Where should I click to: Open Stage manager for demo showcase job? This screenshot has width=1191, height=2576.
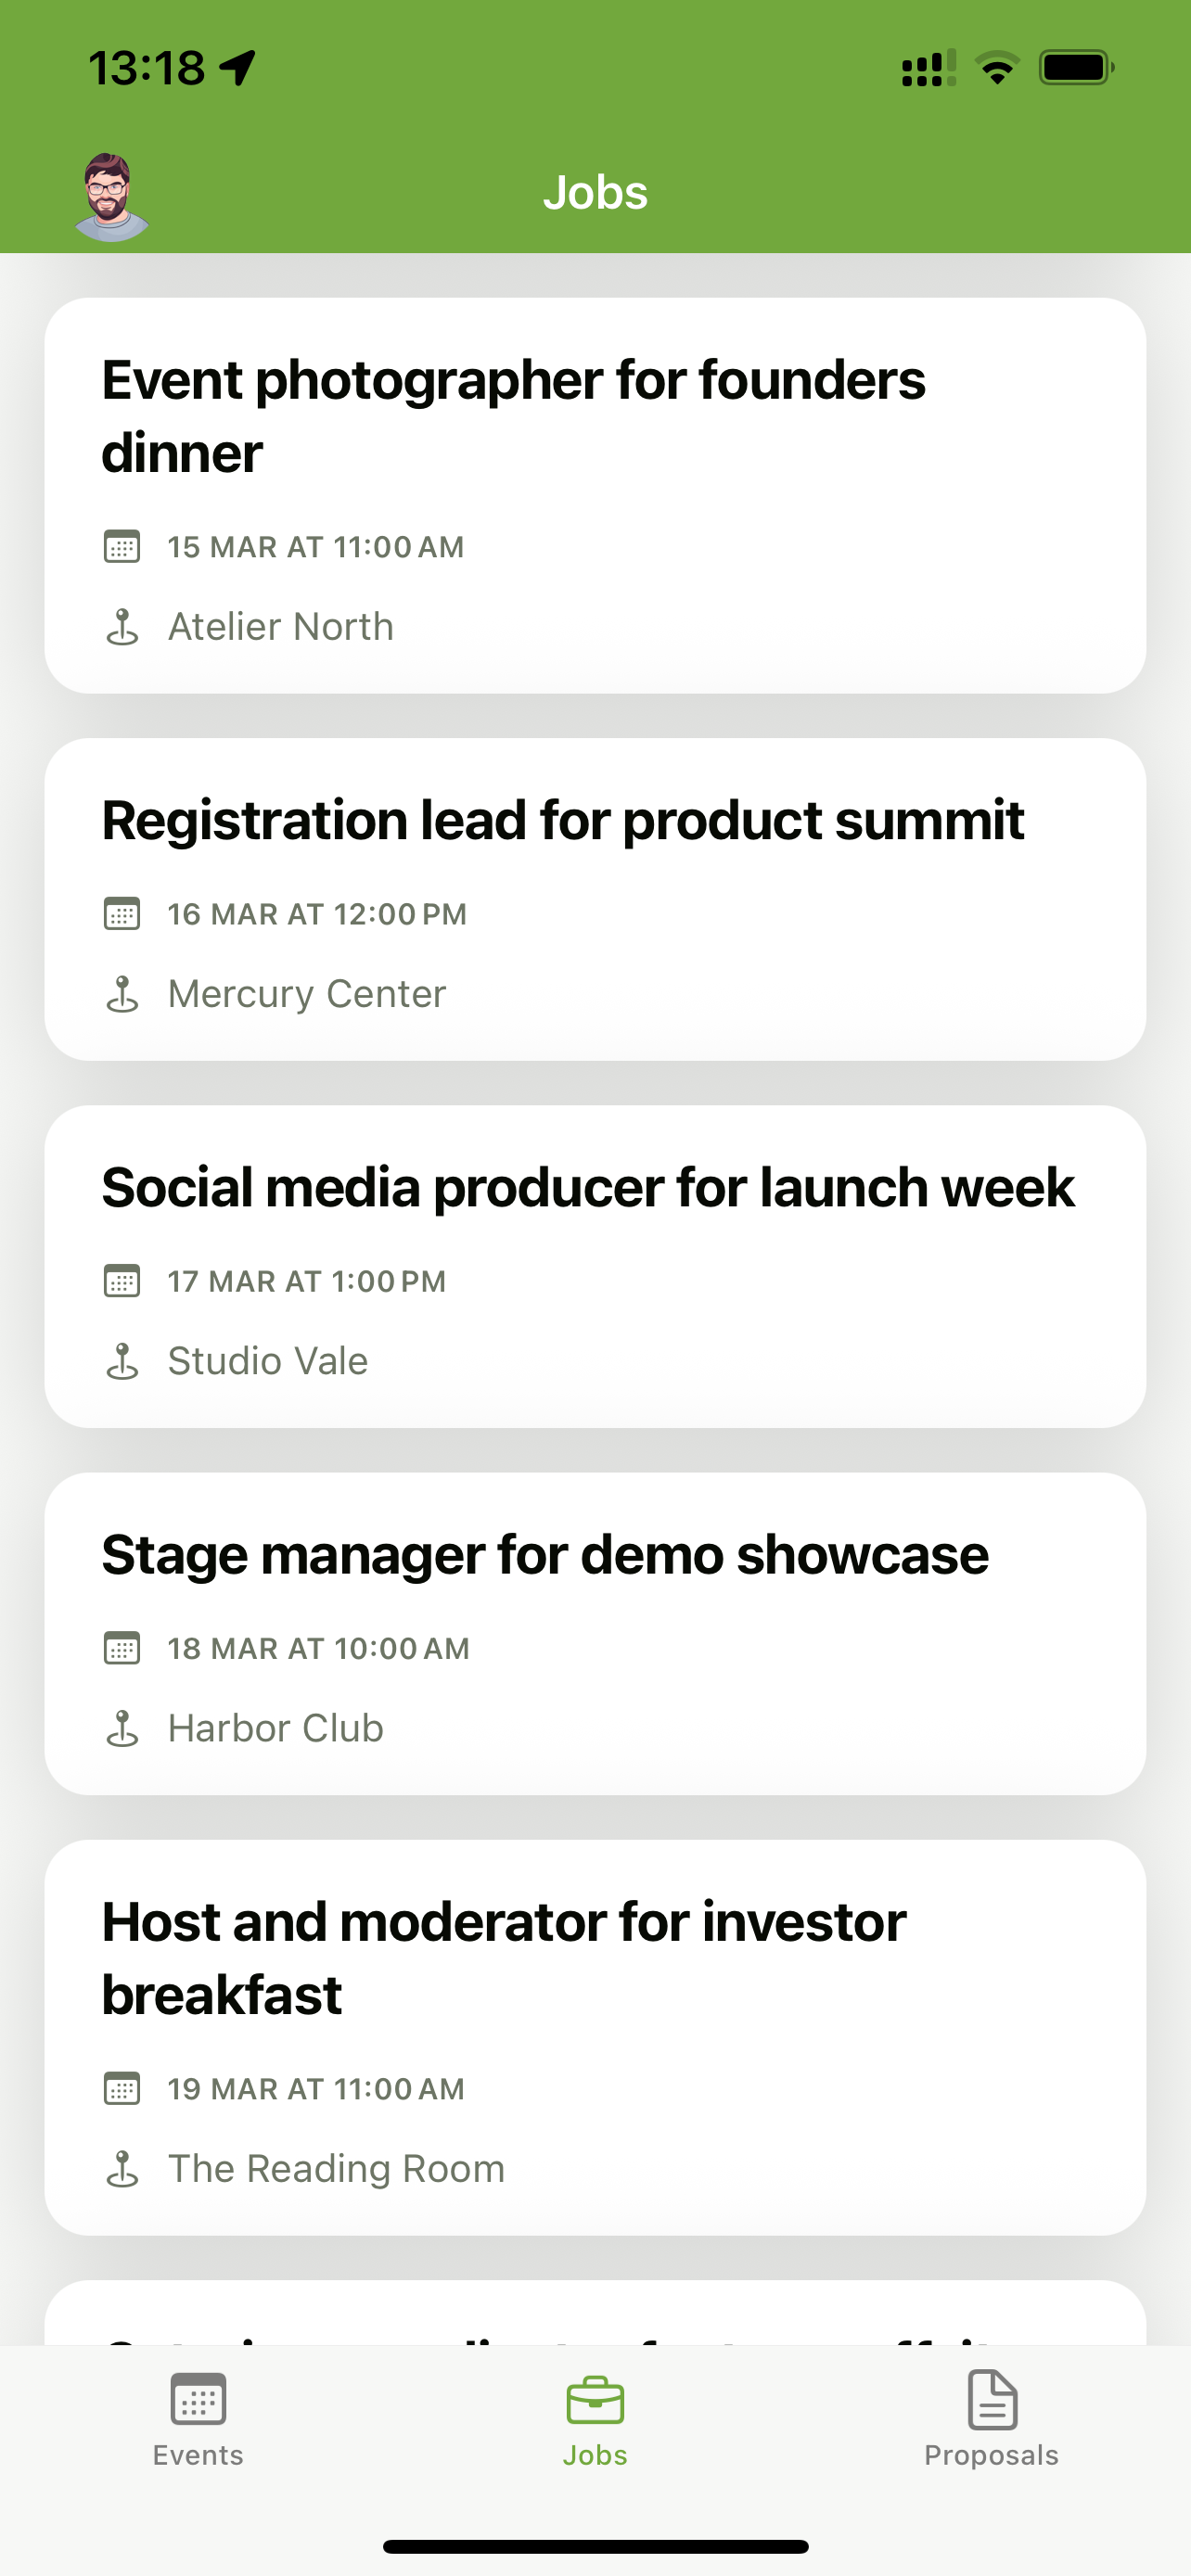[x=545, y=1554]
